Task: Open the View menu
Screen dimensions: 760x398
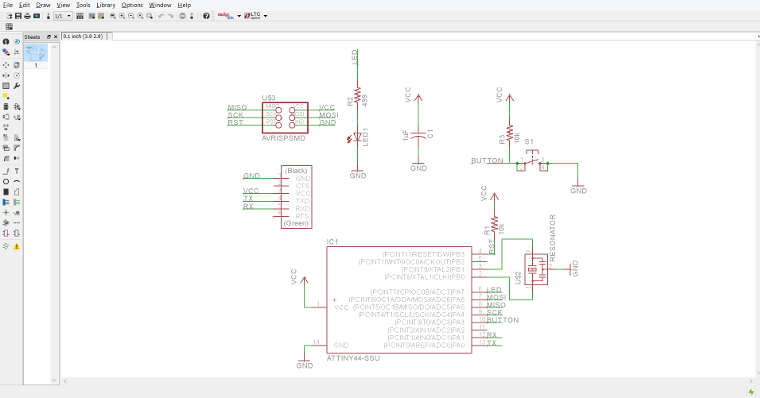Action: 63,5
